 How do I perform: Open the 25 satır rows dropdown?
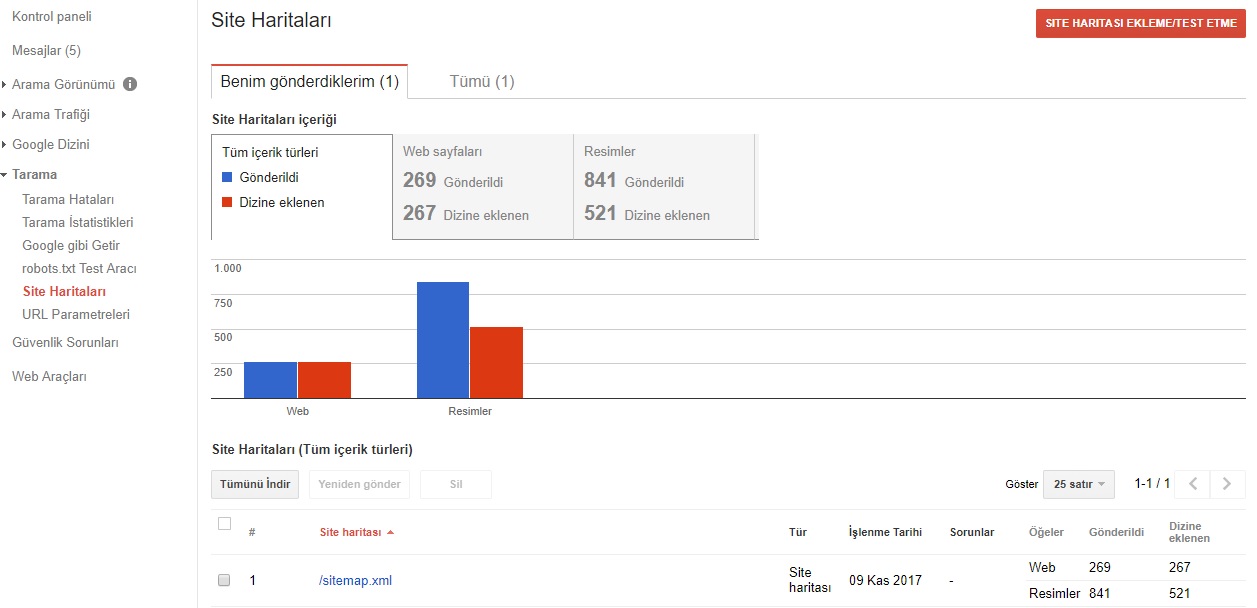point(1079,484)
